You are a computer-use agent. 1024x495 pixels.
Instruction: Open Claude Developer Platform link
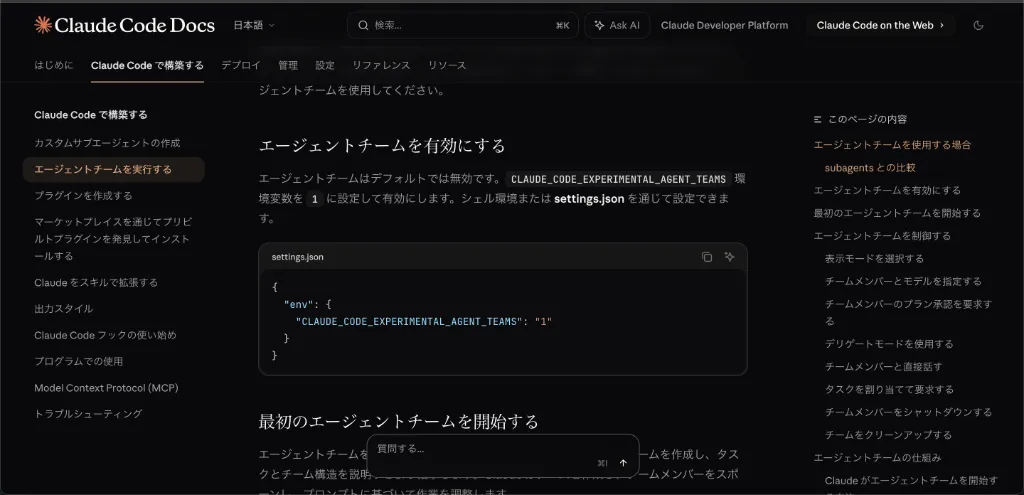pos(724,25)
